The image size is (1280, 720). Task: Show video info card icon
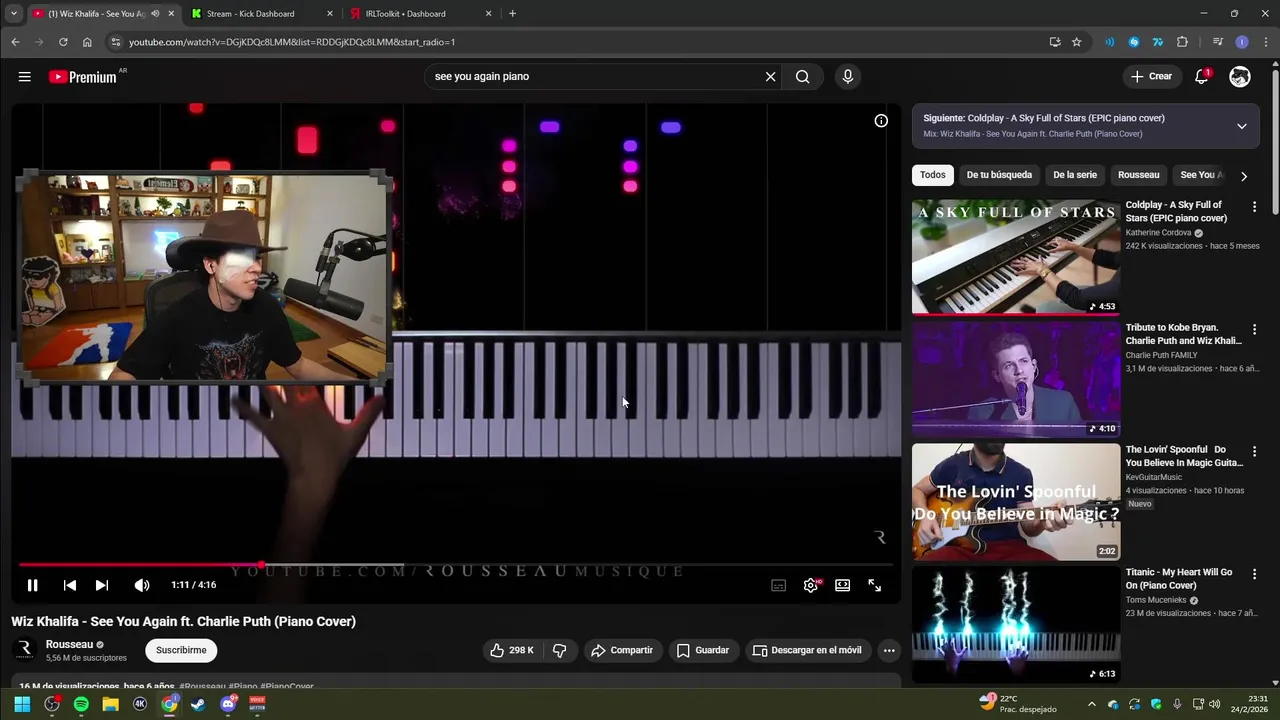(x=881, y=121)
